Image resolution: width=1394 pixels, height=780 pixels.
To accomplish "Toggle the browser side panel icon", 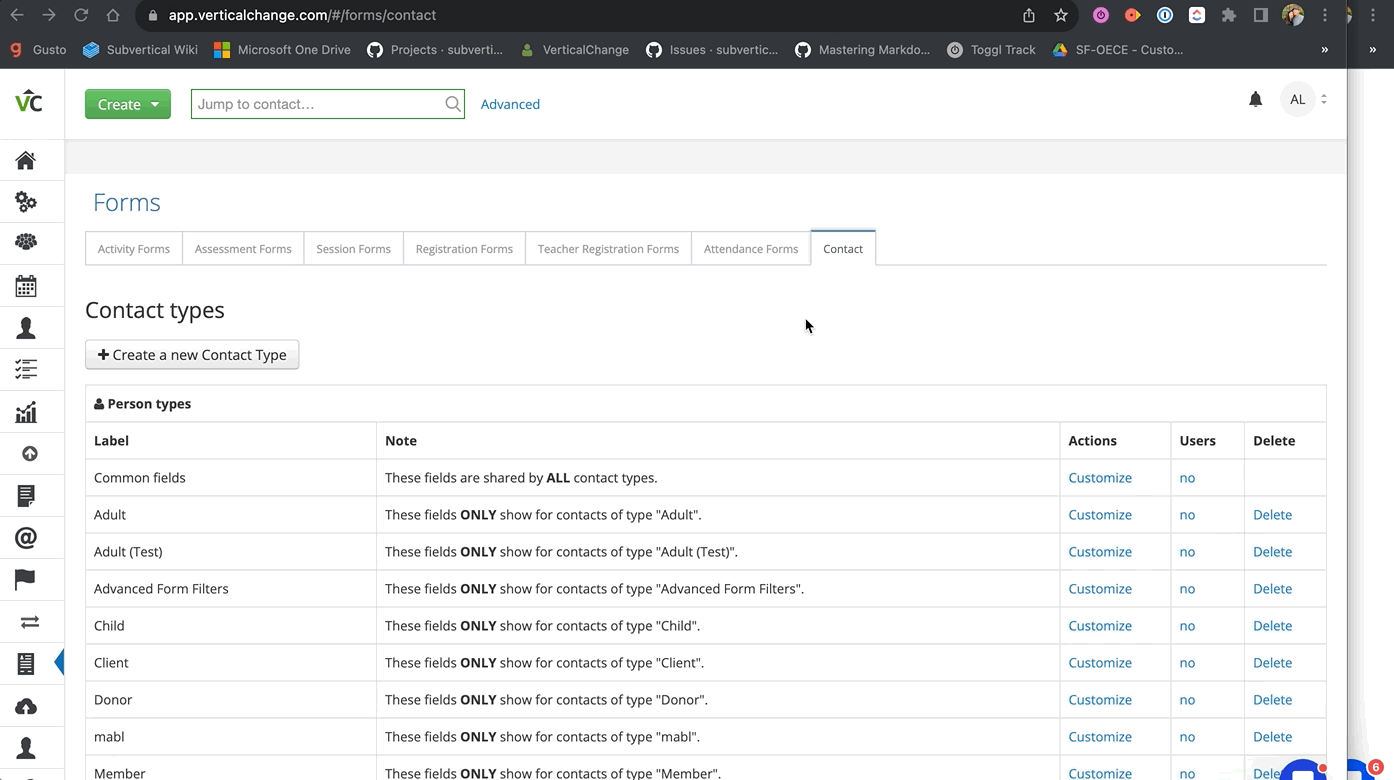I will (x=1261, y=15).
